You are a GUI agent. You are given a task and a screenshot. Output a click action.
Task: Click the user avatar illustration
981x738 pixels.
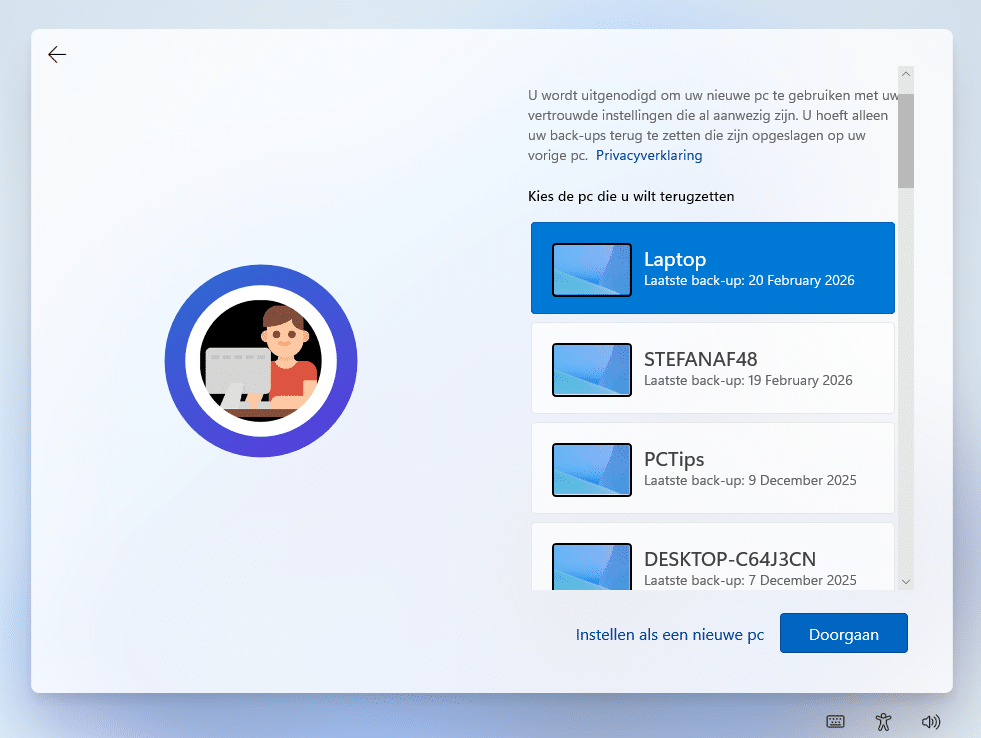point(260,360)
